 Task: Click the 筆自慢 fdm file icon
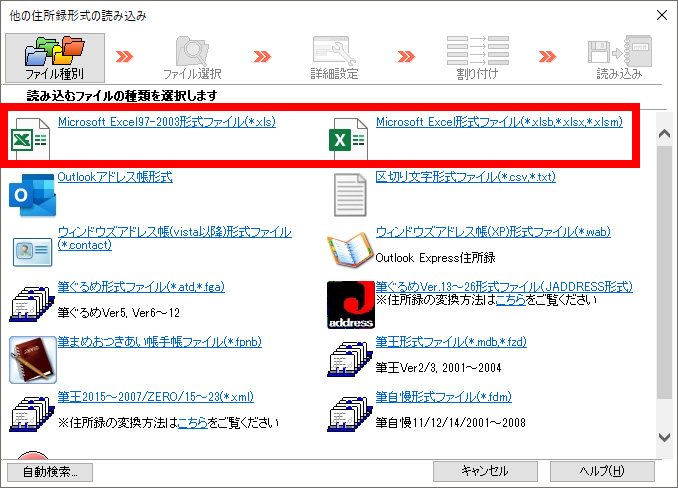pyautogui.click(x=350, y=414)
